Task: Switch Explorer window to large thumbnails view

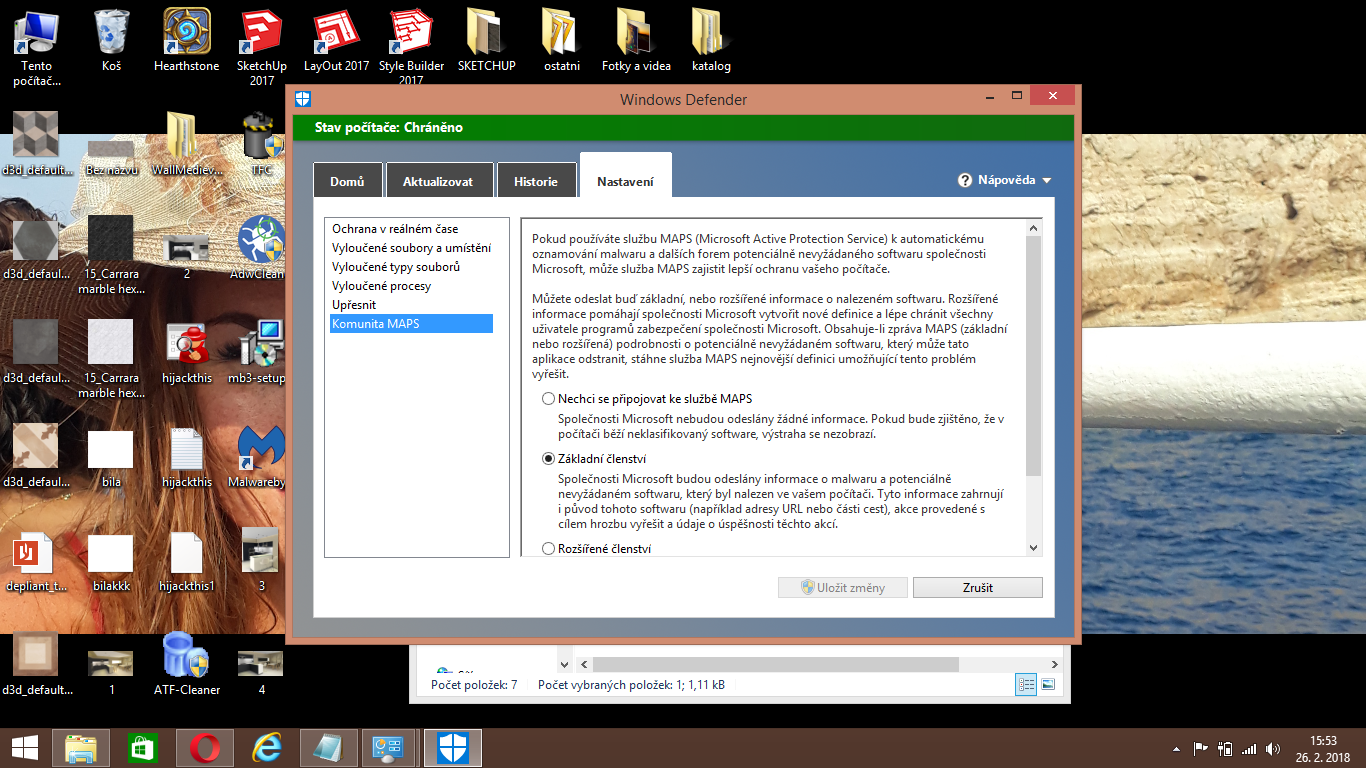Action: 1048,685
